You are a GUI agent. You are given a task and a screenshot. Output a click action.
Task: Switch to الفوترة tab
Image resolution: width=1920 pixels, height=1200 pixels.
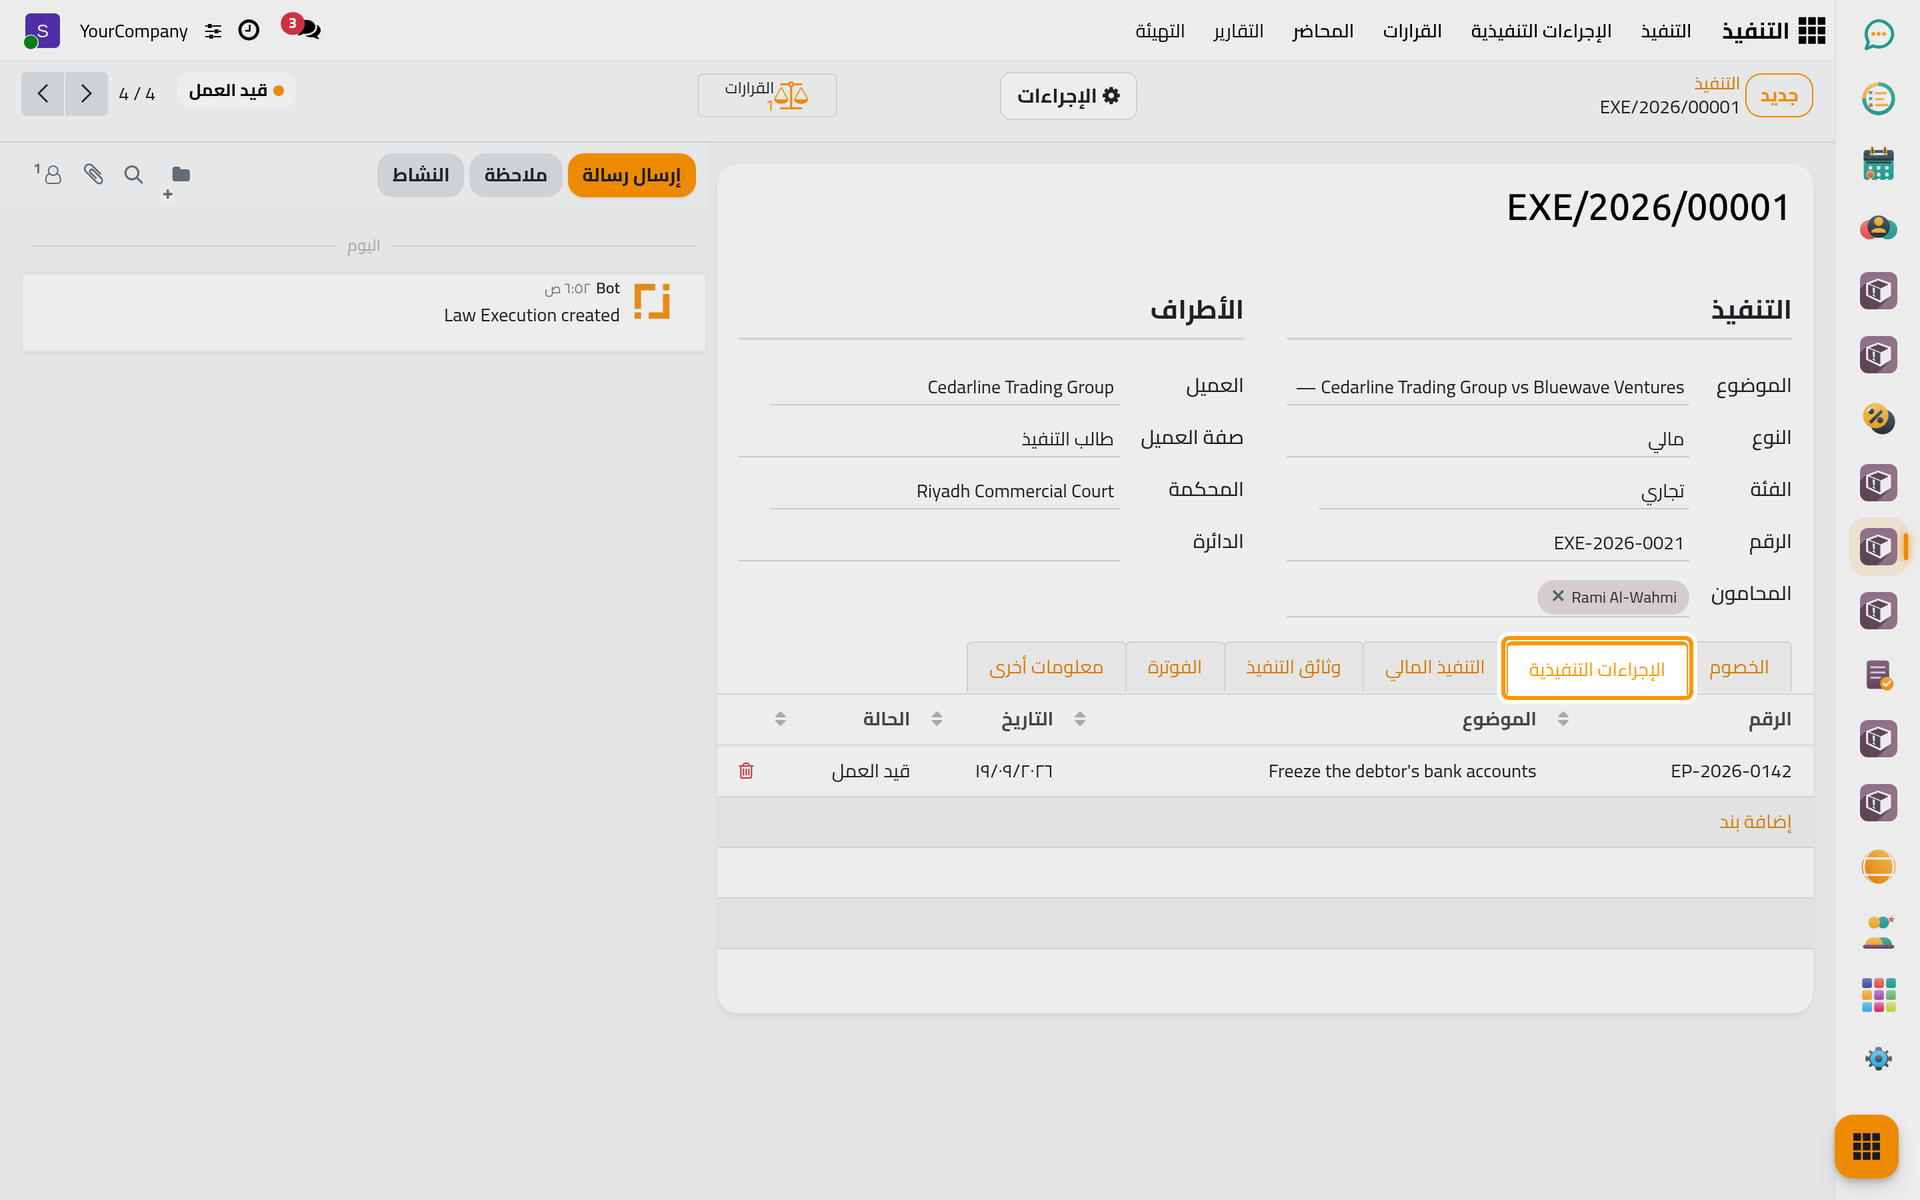[x=1174, y=668]
